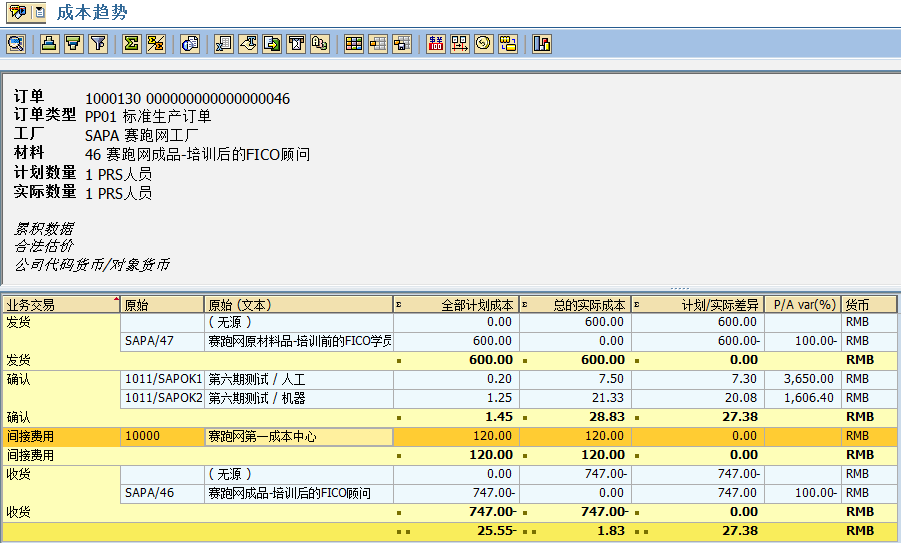Click the yellow-blue blocks toolbar icon
Image resolution: width=901 pixels, height=543 pixels.
tap(508, 44)
